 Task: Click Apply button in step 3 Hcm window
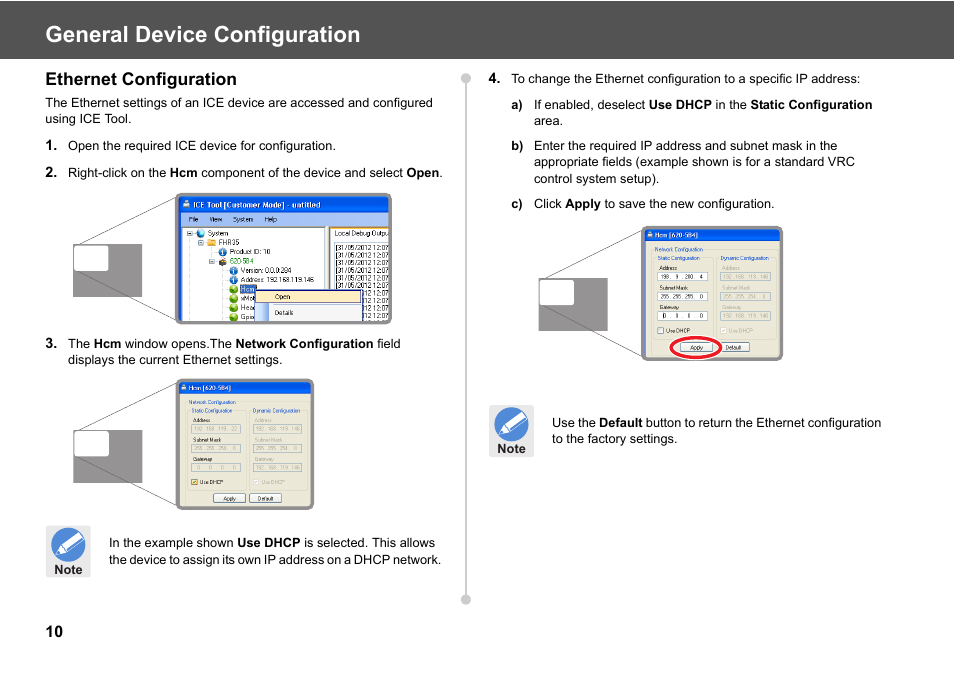[x=229, y=498]
